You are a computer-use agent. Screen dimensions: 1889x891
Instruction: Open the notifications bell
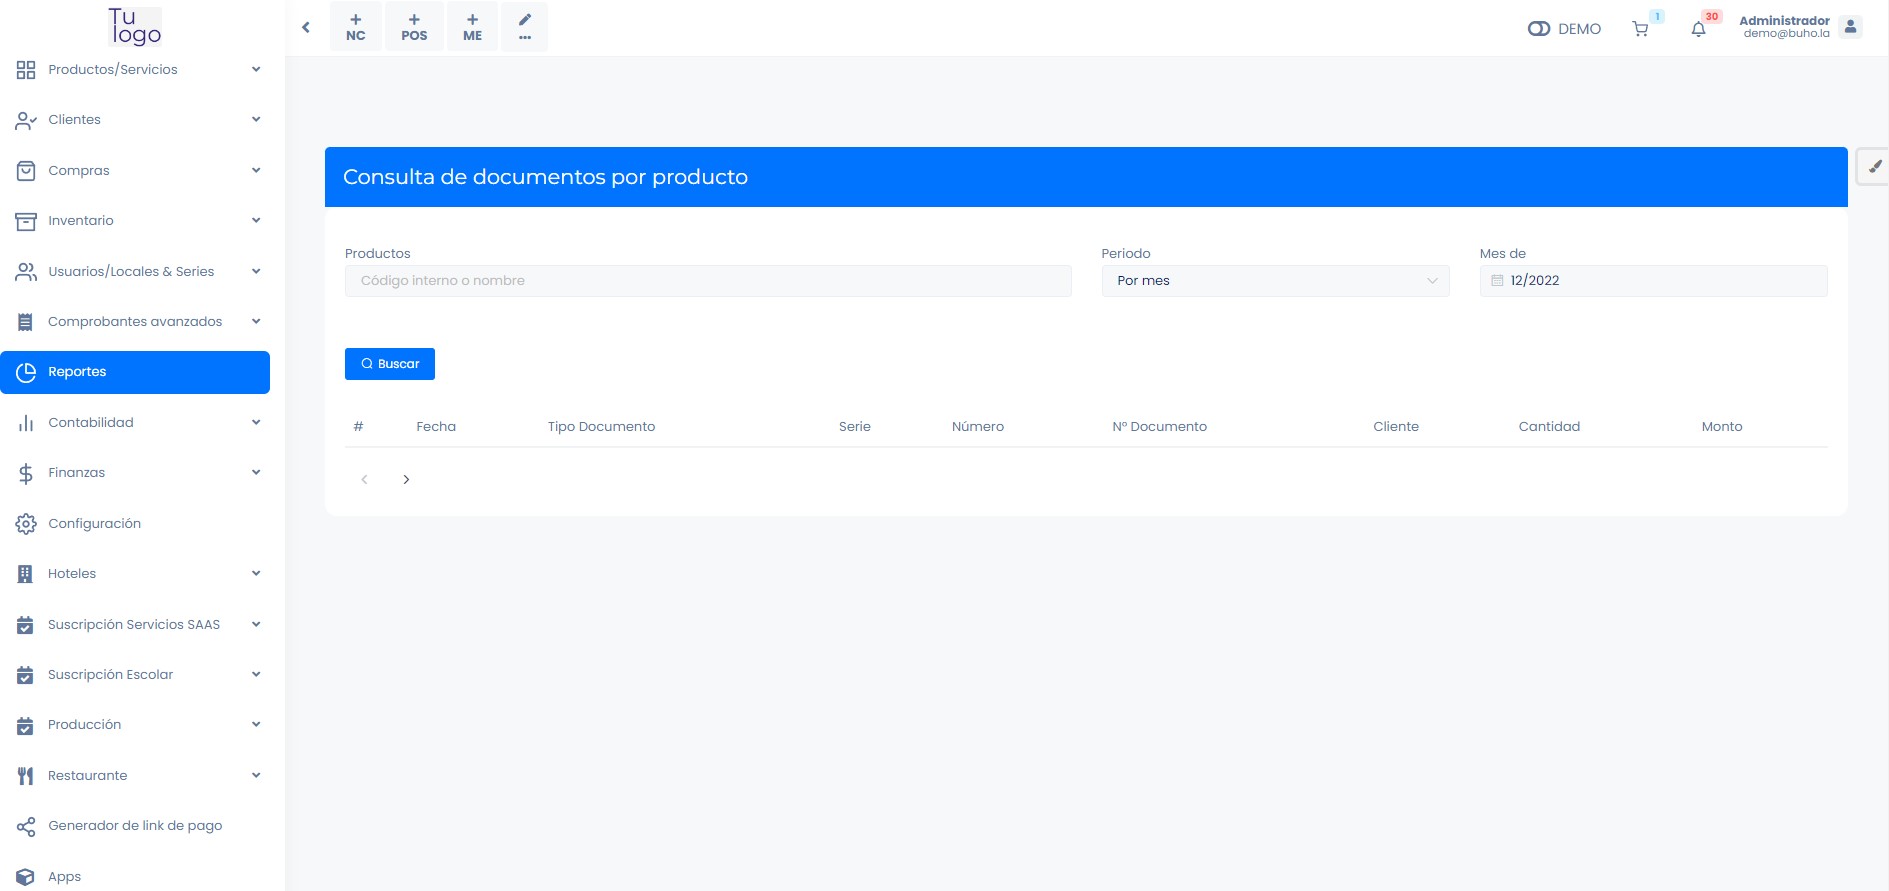point(1698,29)
